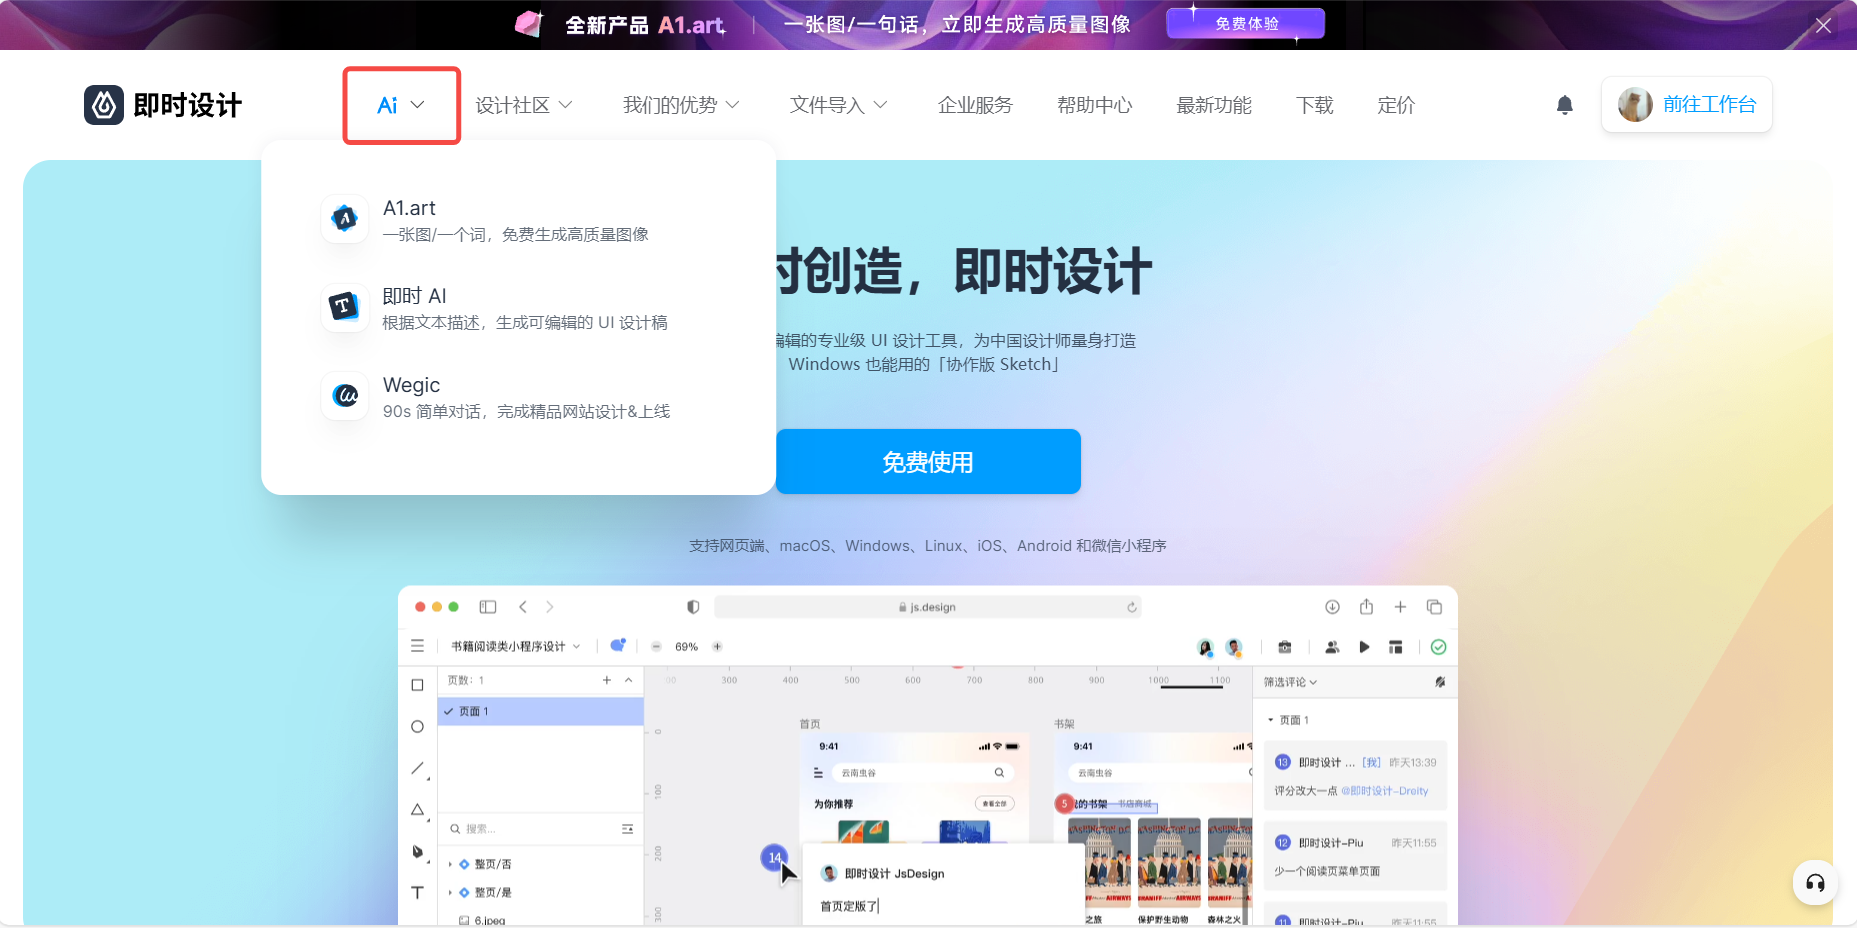The height and width of the screenshot is (928, 1857).
Task: Collapse the pages list chevron
Action: (x=628, y=680)
